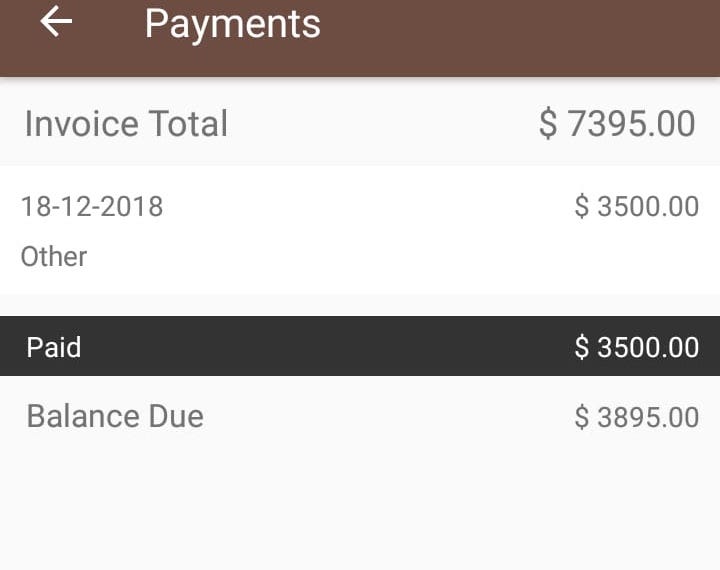Tap the $ 3500.00 amount in payment entry
720x570 pixels.
coord(636,207)
